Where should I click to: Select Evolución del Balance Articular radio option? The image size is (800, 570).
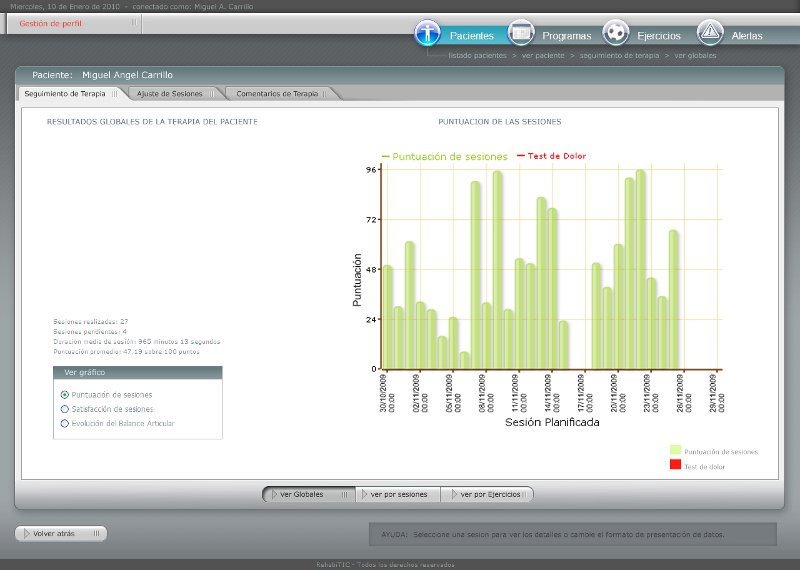(x=64, y=423)
